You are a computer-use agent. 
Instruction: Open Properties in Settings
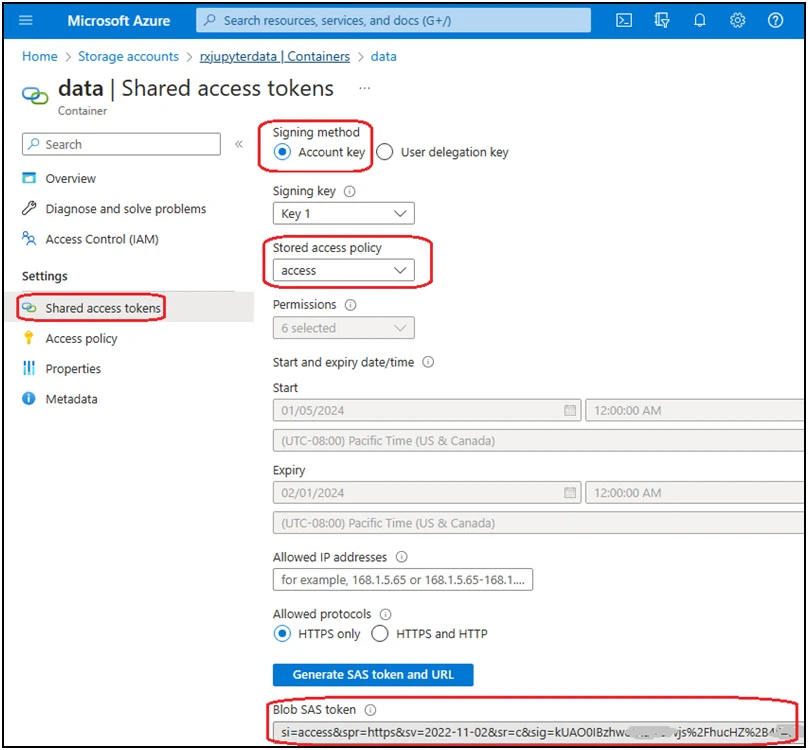[x=73, y=369]
